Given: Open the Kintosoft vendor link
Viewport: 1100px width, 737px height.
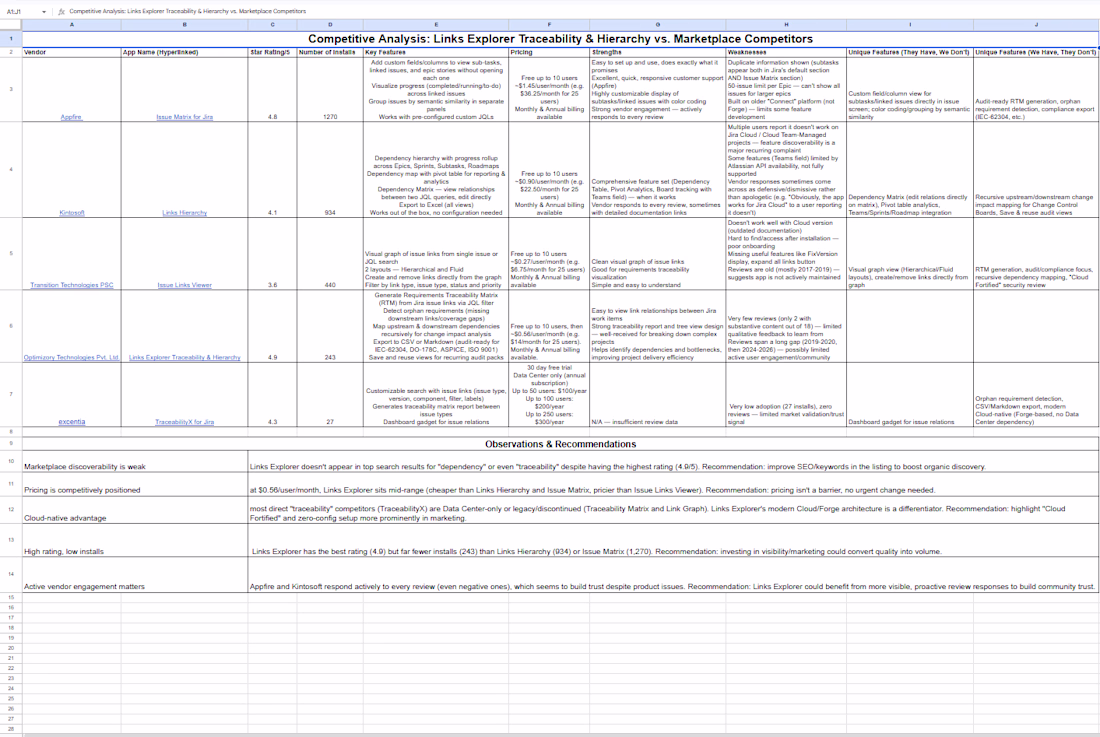Looking at the screenshot, I should (x=72, y=212).
